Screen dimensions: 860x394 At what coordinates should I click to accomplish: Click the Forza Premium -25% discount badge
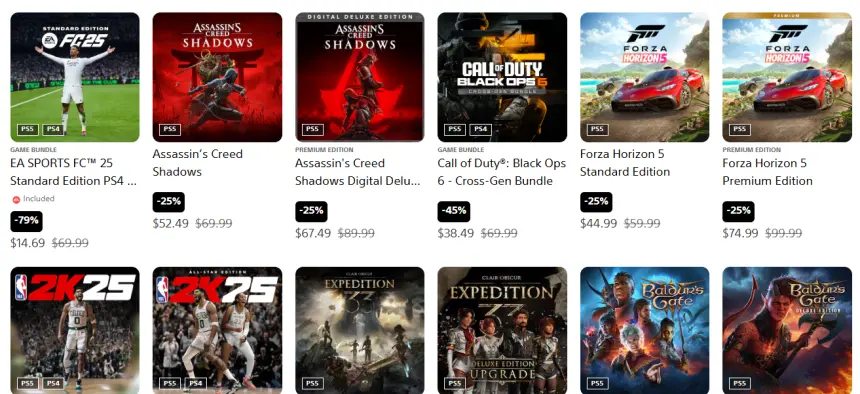click(x=738, y=211)
